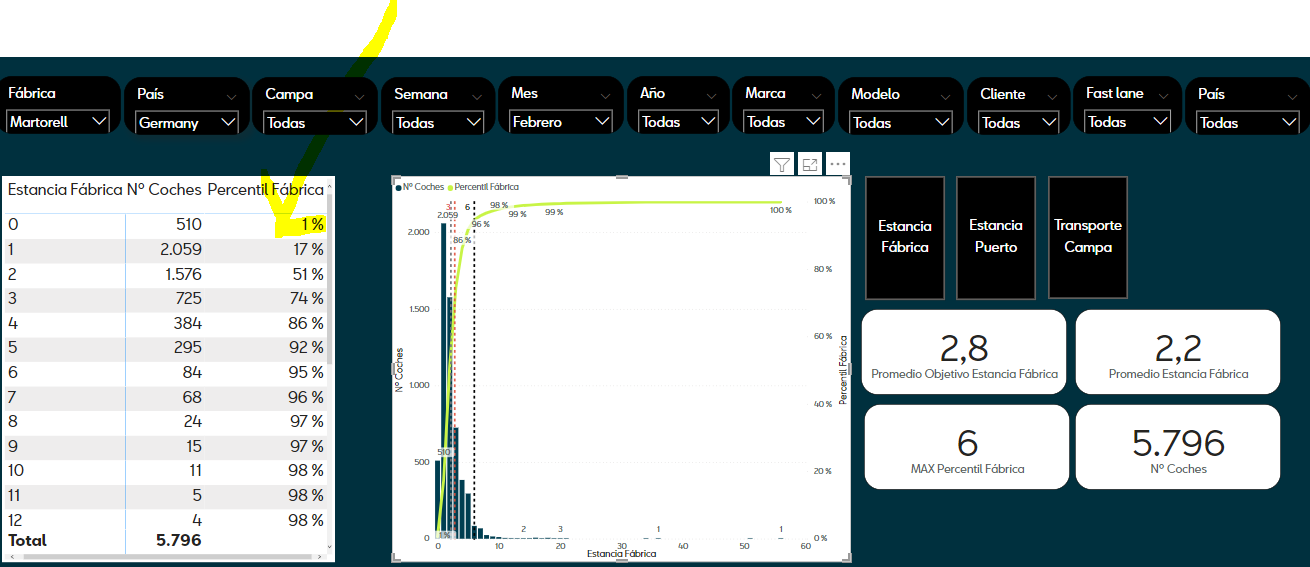
Task: Select the MAX Percentil Fábrica card
Action: click(x=965, y=447)
